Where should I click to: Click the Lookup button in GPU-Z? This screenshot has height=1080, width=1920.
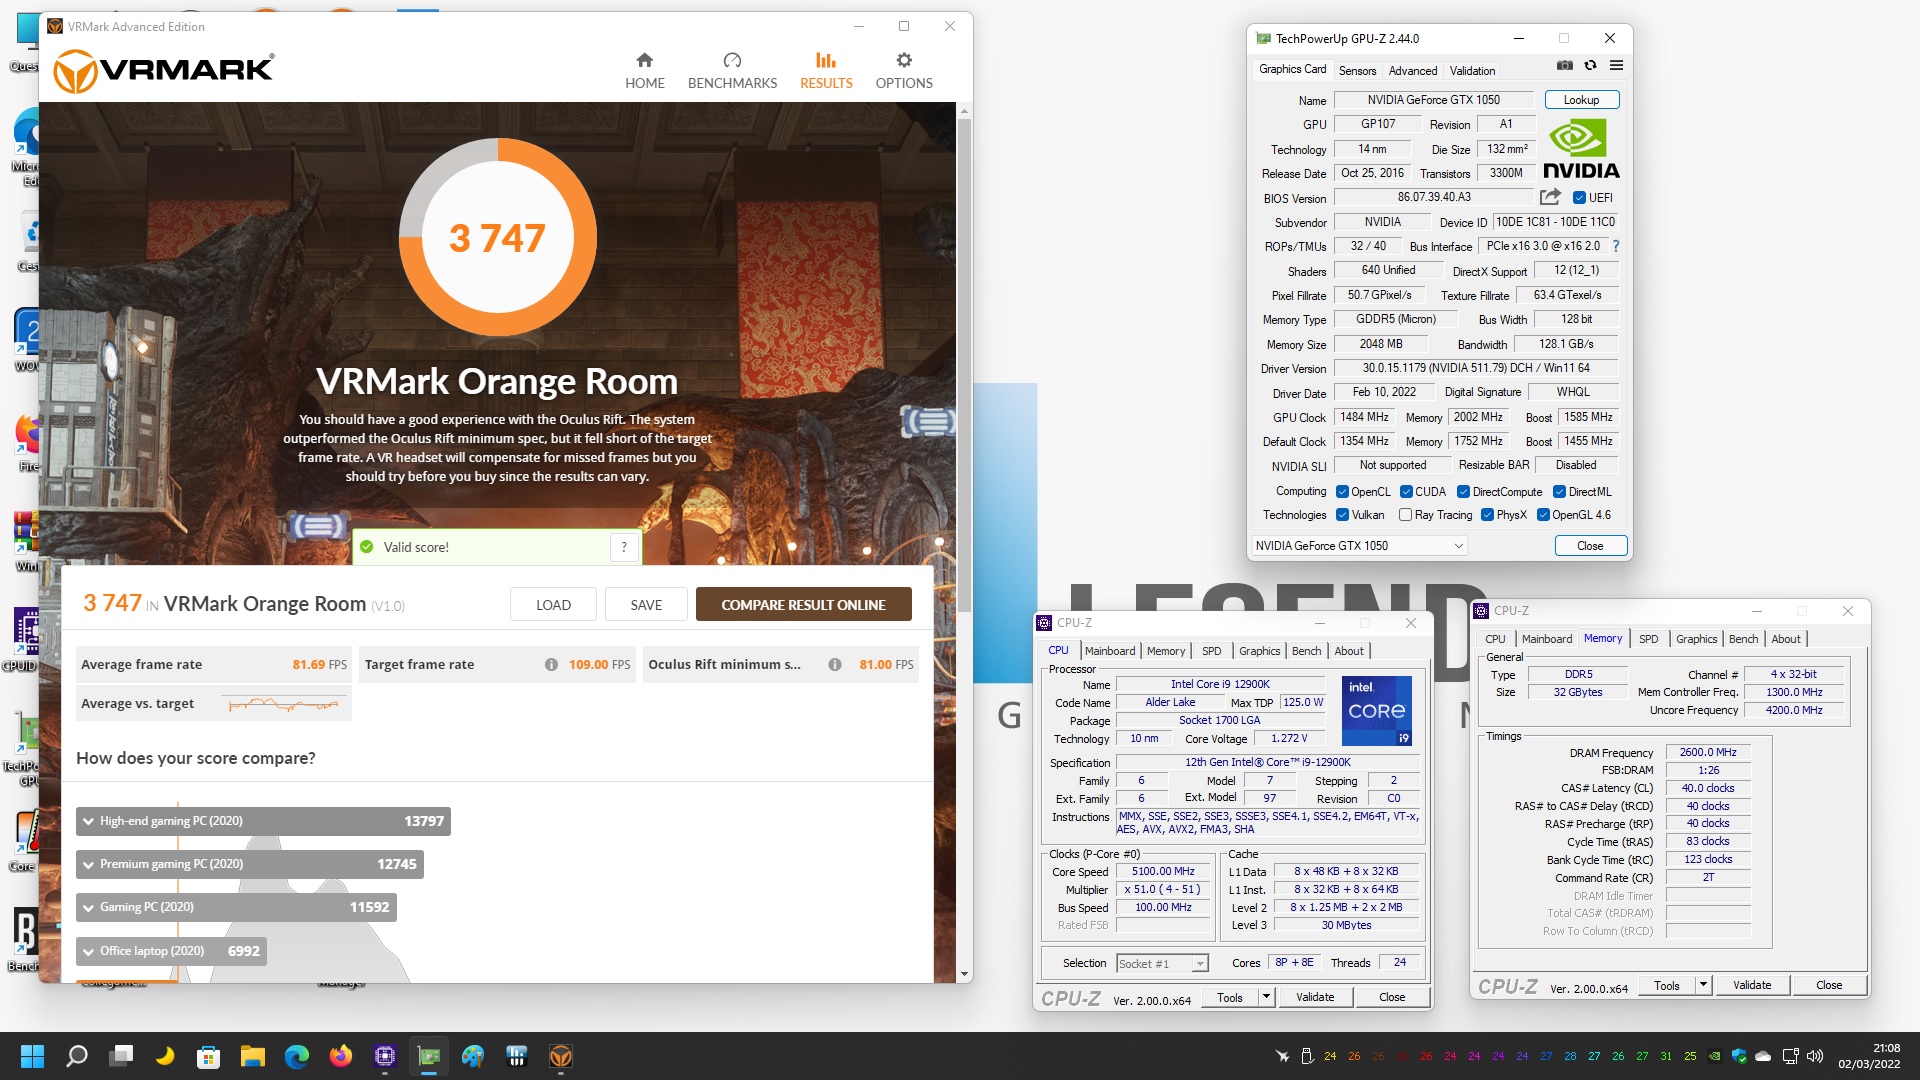(1581, 100)
